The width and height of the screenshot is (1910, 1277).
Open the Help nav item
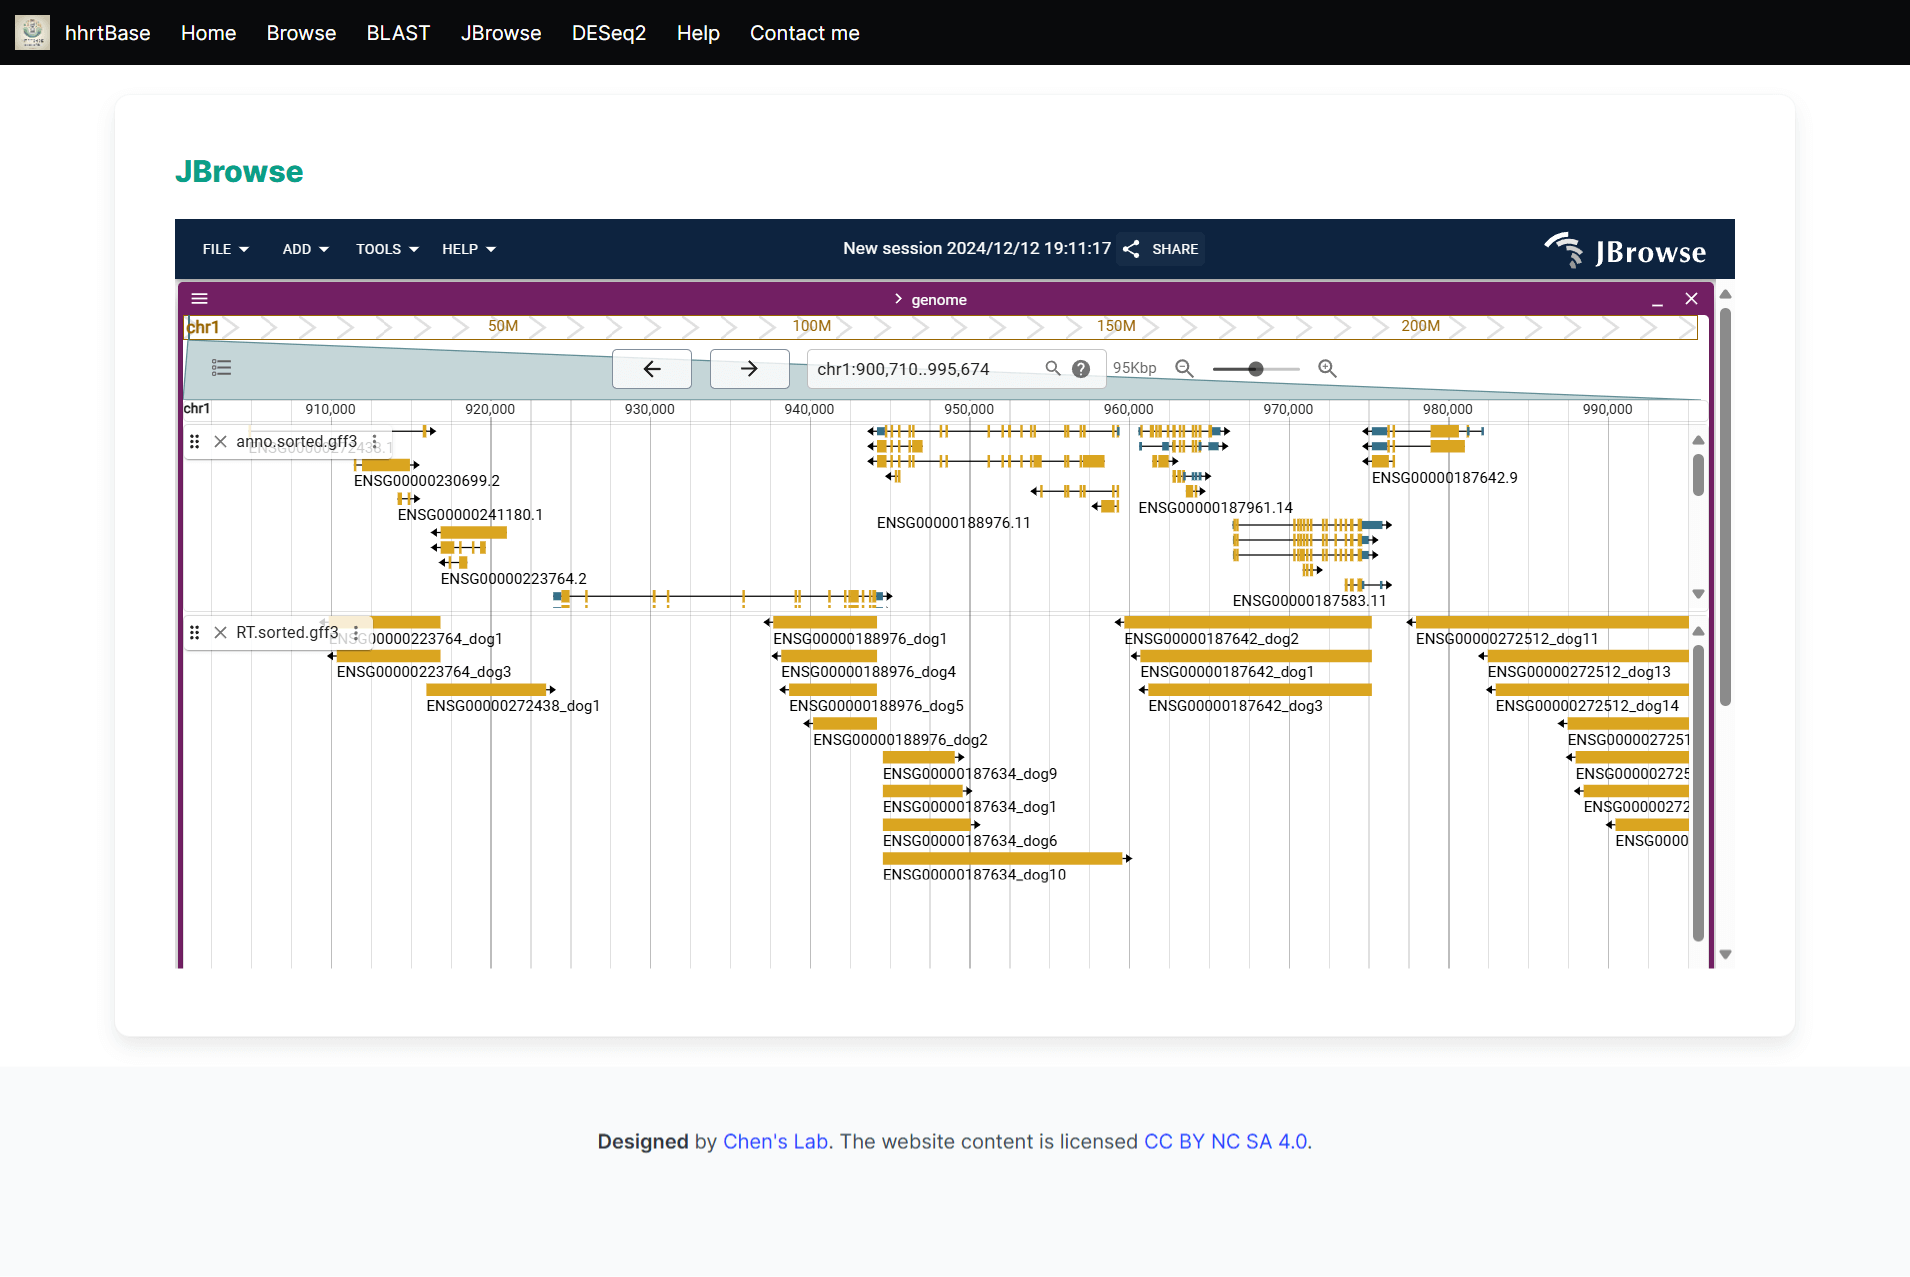[698, 33]
